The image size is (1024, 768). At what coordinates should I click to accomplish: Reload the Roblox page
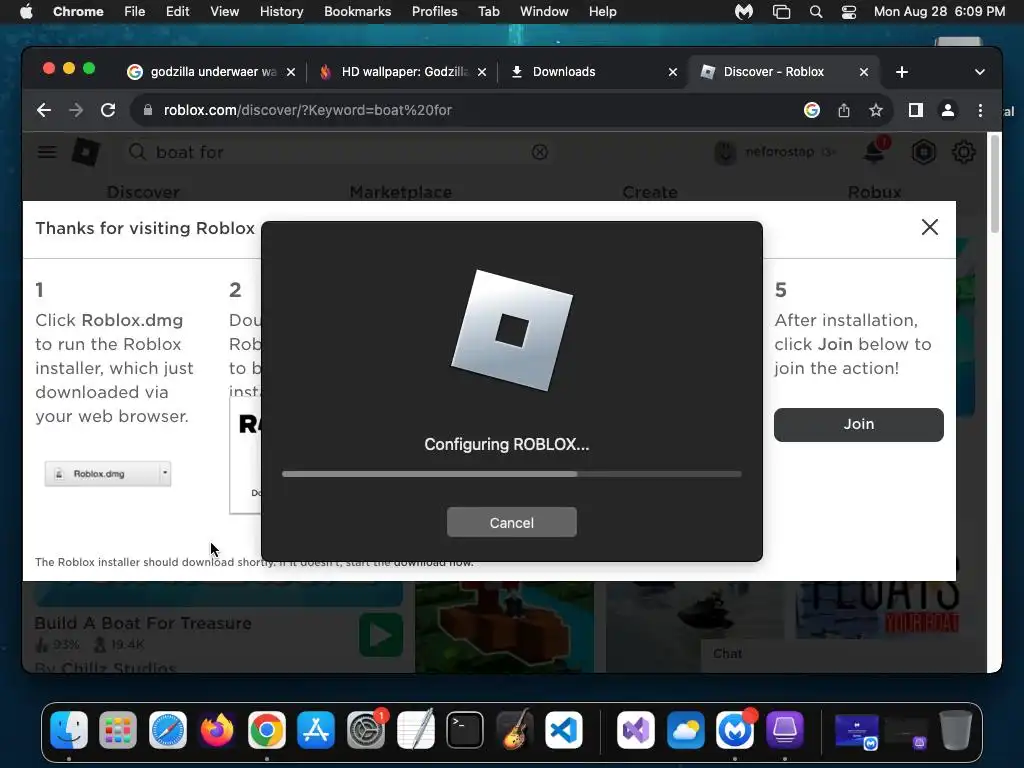(x=108, y=110)
